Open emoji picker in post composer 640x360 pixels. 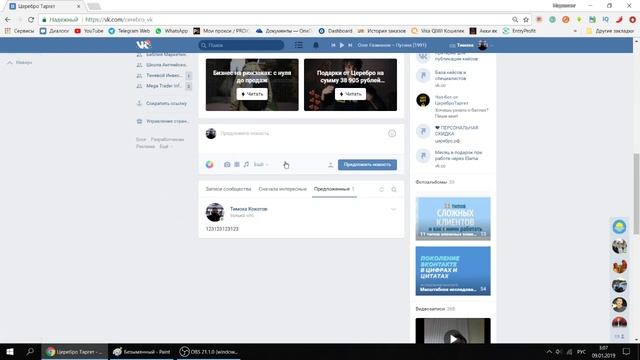click(x=392, y=133)
